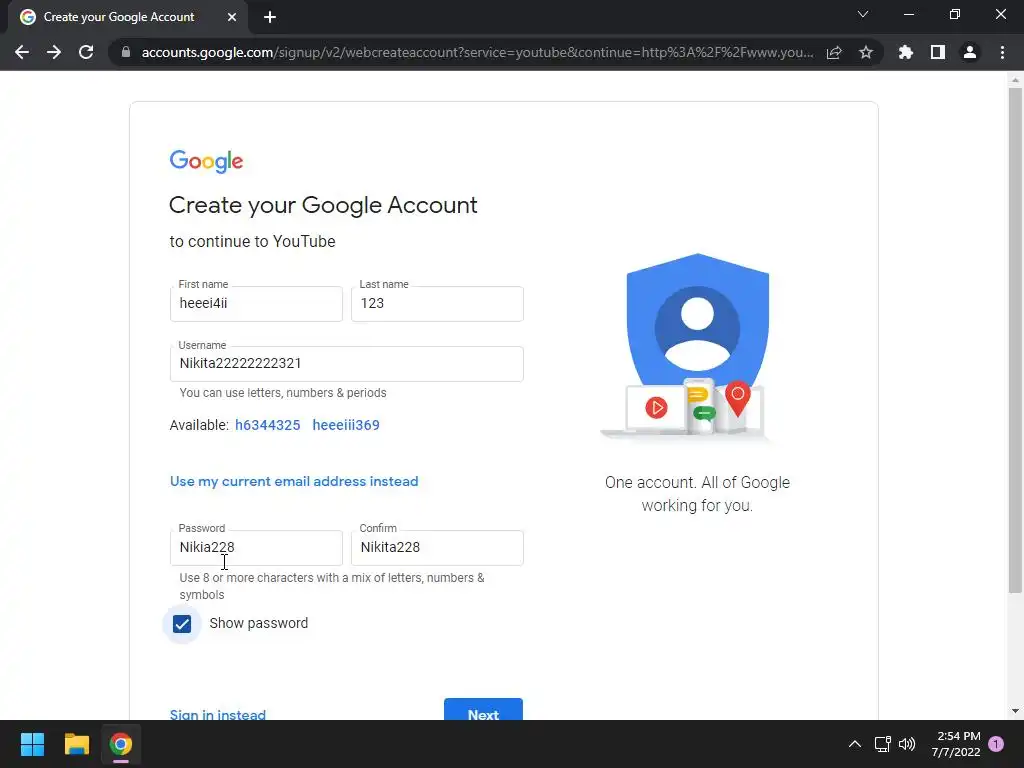1024x768 pixels.
Task: Follow the Sign in instead link
Action: click(x=217, y=714)
